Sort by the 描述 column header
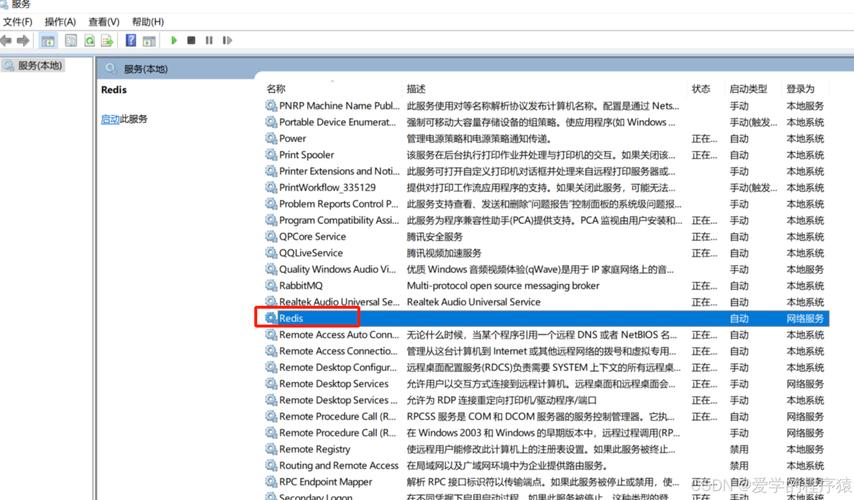The width and height of the screenshot is (854, 500). click(x=416, y=89)
